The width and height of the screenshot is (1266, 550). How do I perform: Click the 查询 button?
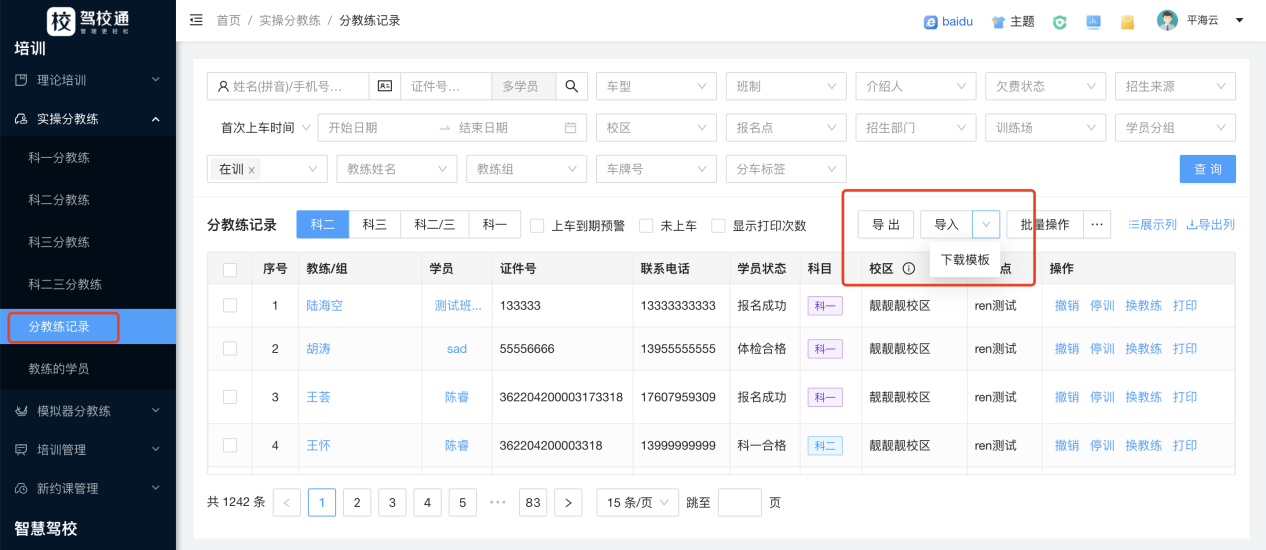click(x=1208, y=169)
